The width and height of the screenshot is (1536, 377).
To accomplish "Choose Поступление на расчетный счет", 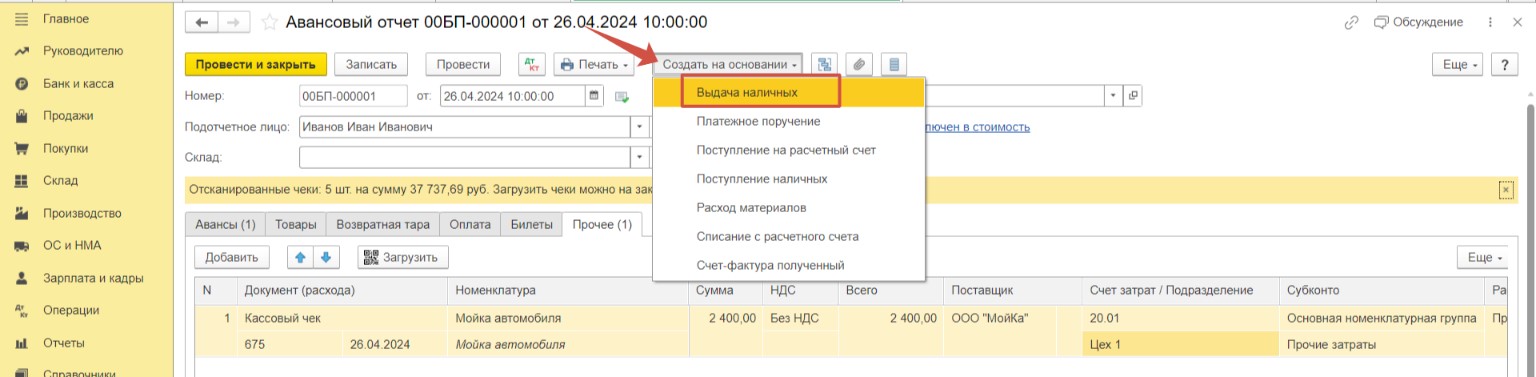I will point(790,150).
